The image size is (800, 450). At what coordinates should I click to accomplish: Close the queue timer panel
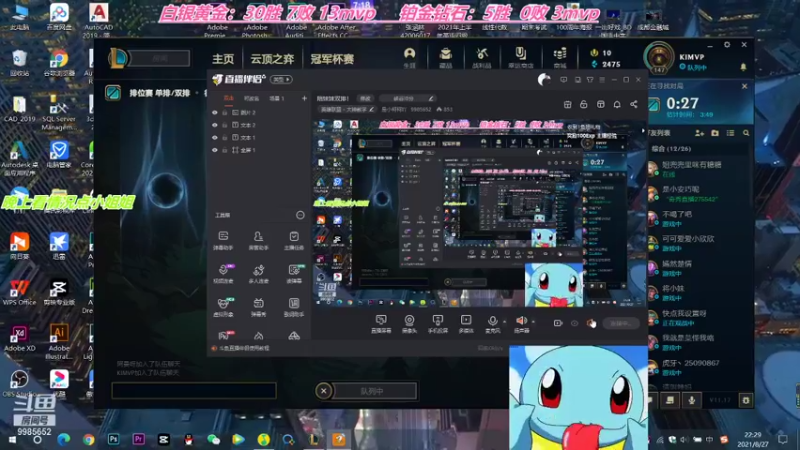744,86
